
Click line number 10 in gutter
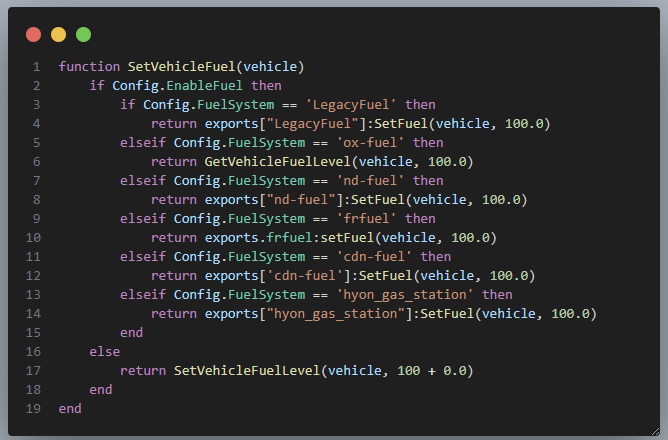click(x=33, y=238)
